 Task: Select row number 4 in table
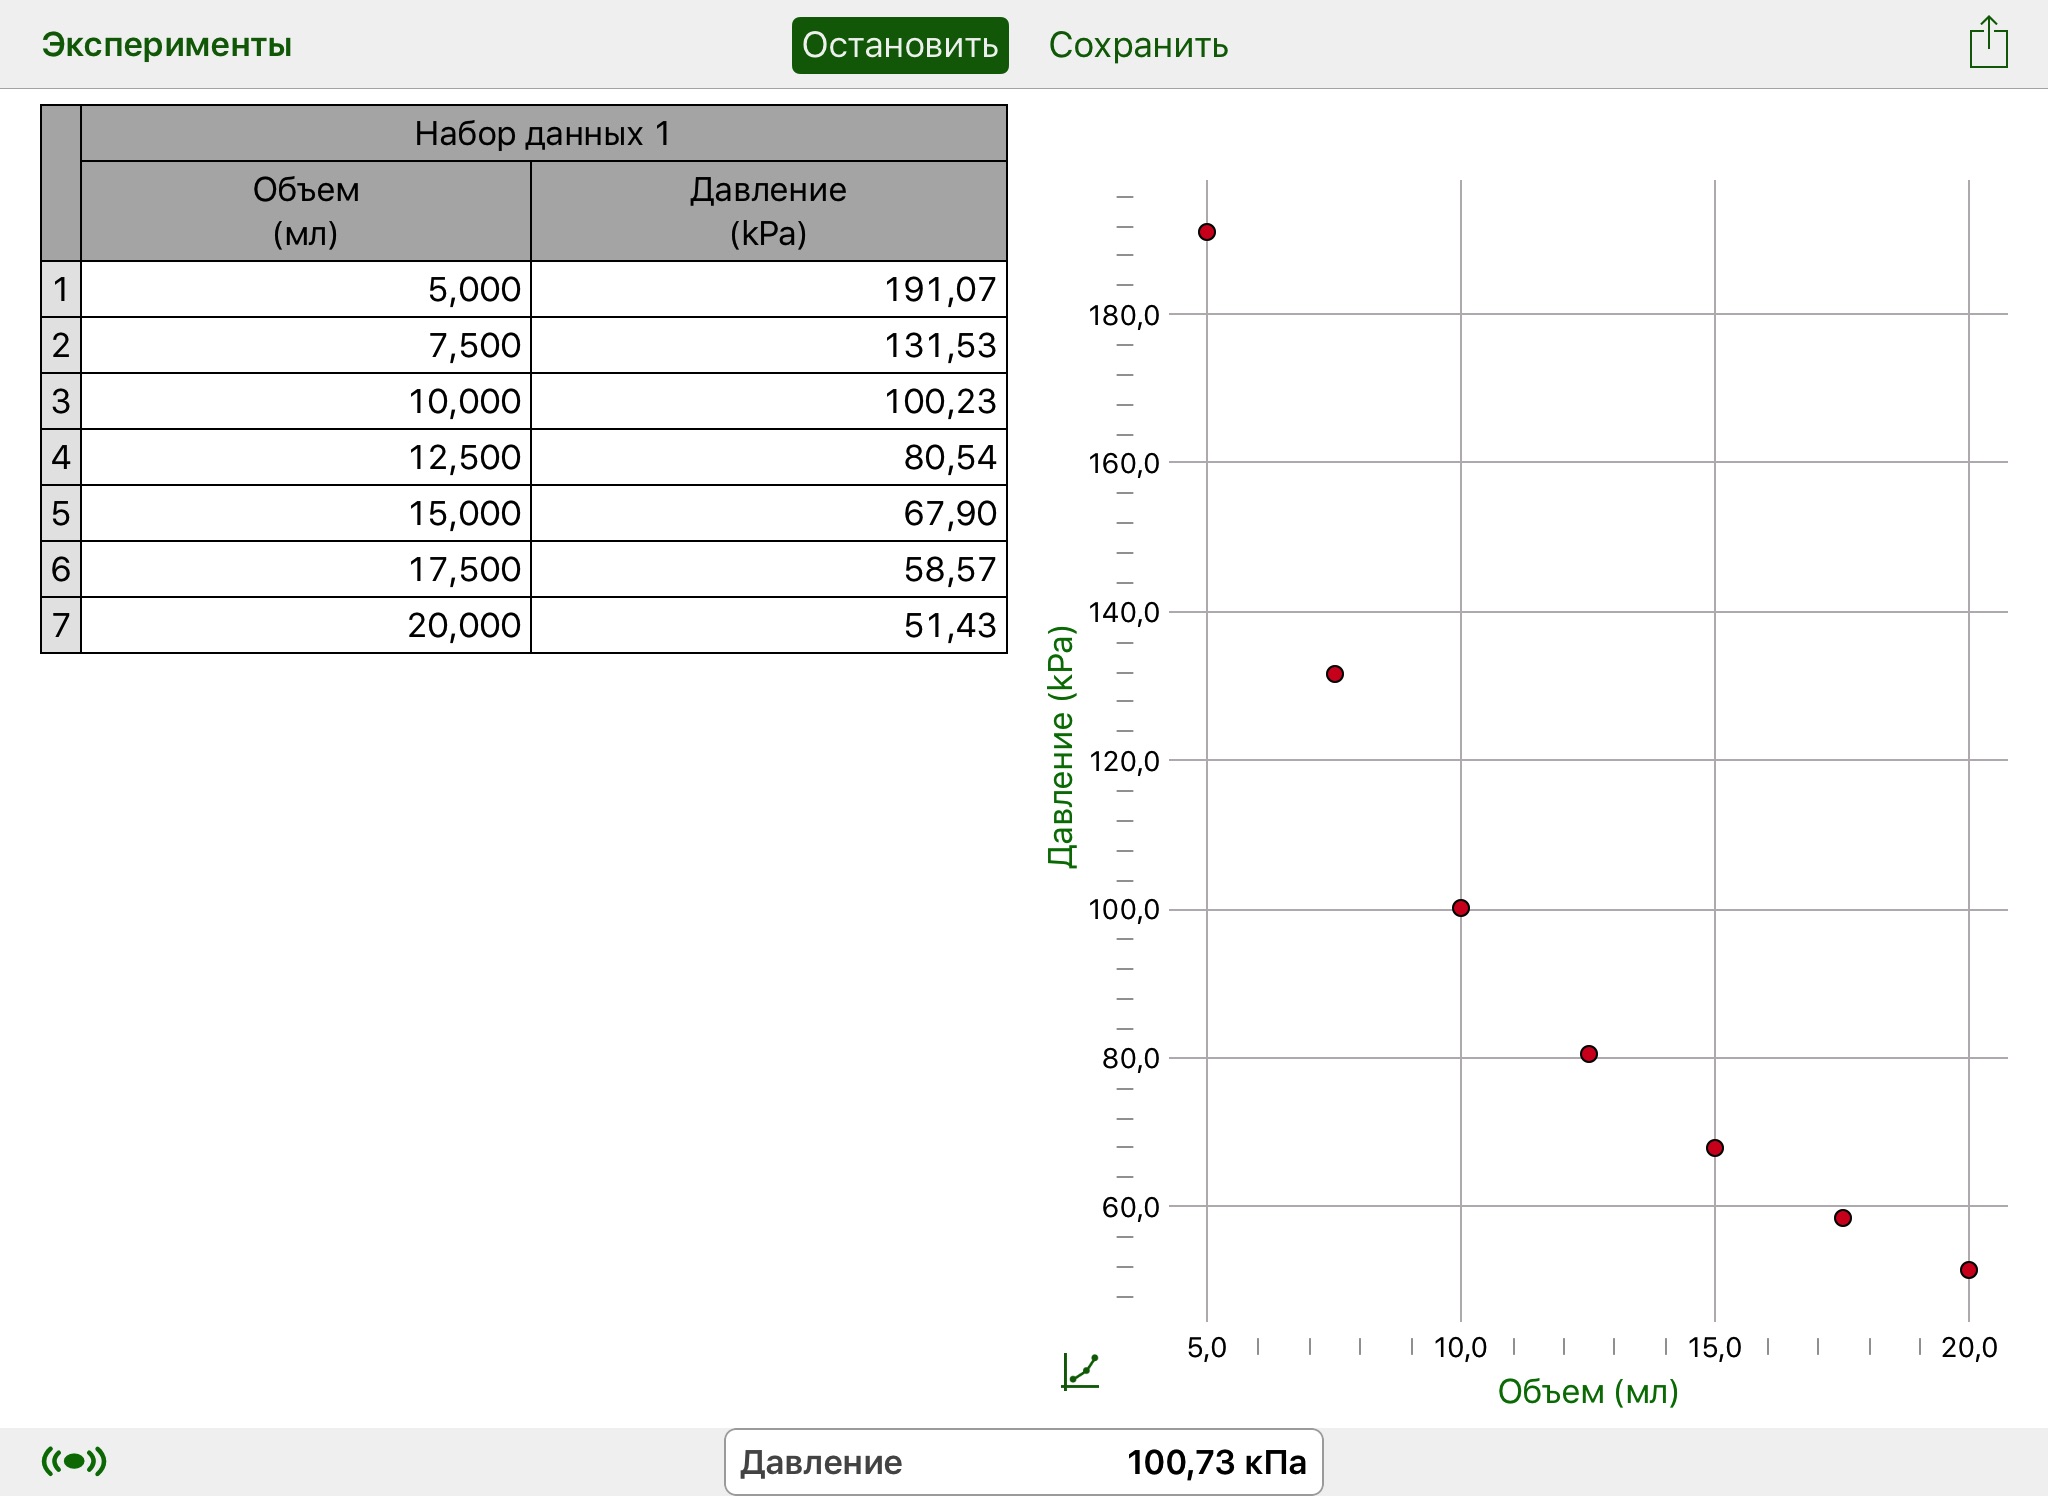pos(61,458)
